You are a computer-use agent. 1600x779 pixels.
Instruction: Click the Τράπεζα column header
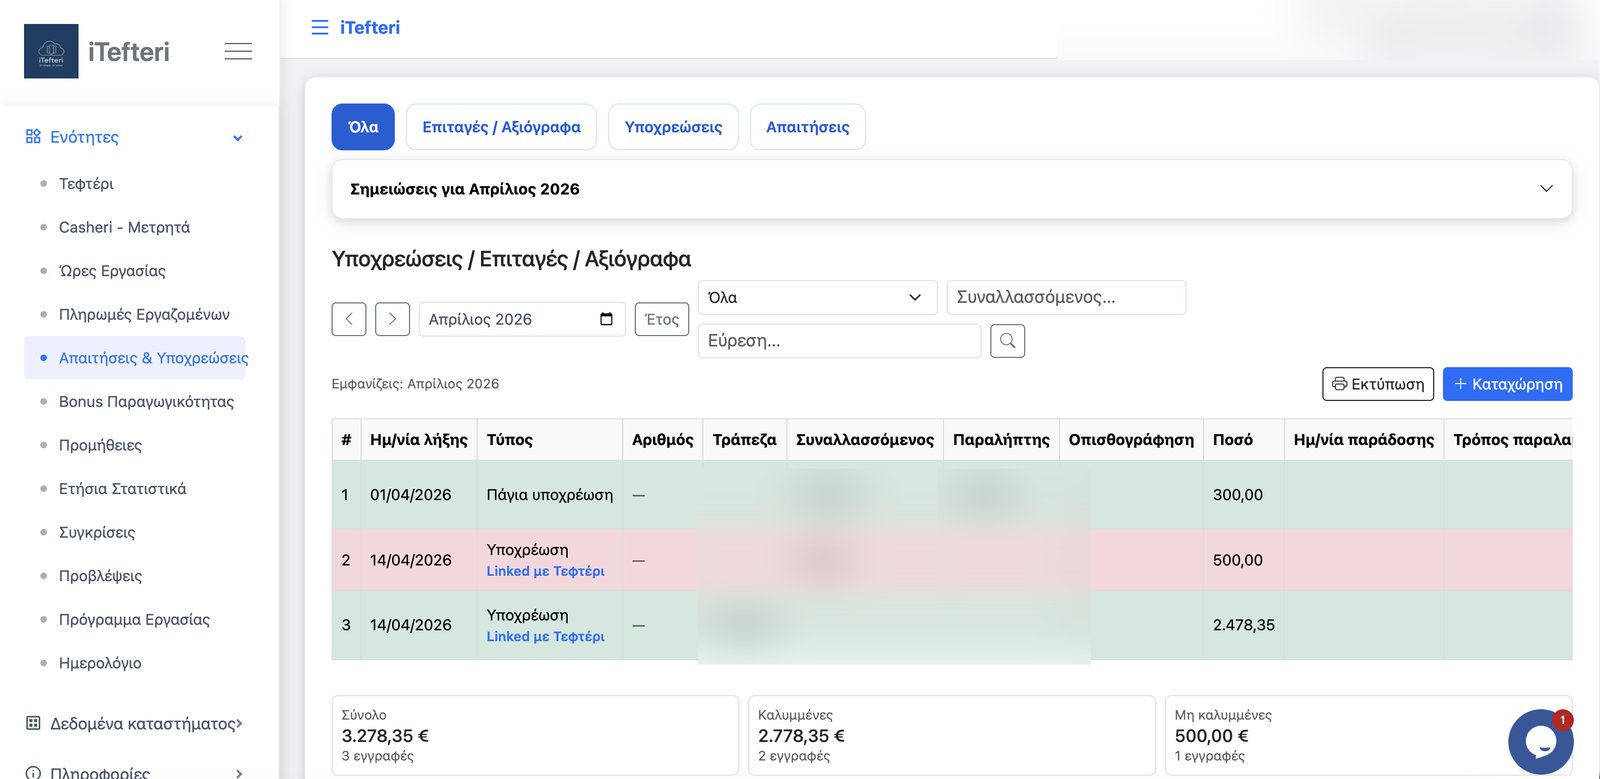744,440
